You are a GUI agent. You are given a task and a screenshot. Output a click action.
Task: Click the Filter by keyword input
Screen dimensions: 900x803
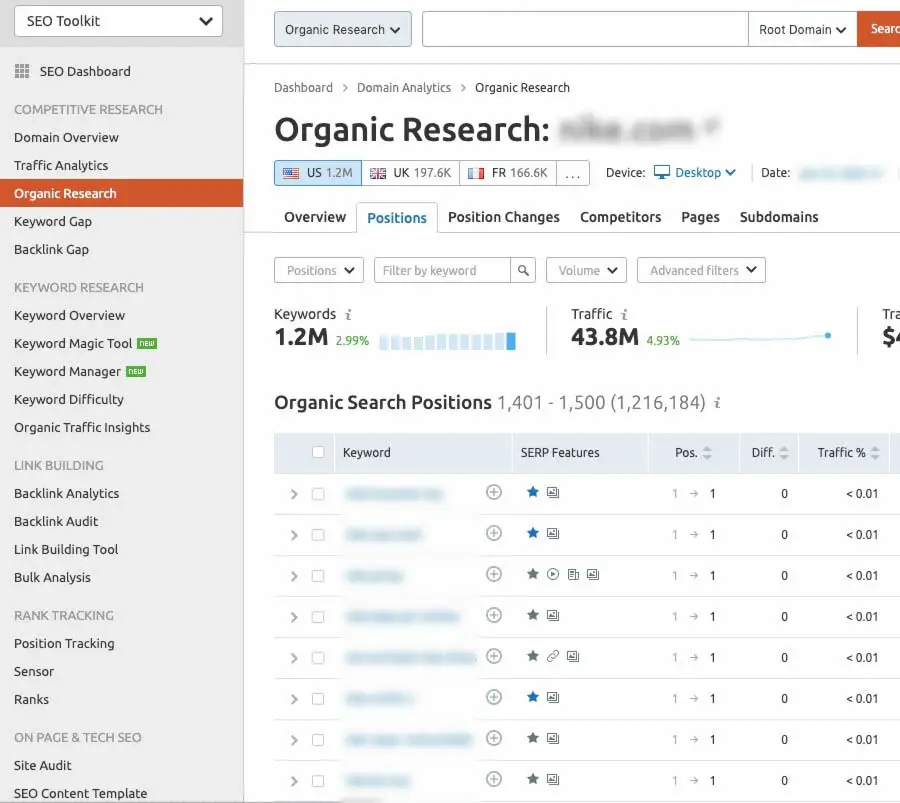coord(442,270)
